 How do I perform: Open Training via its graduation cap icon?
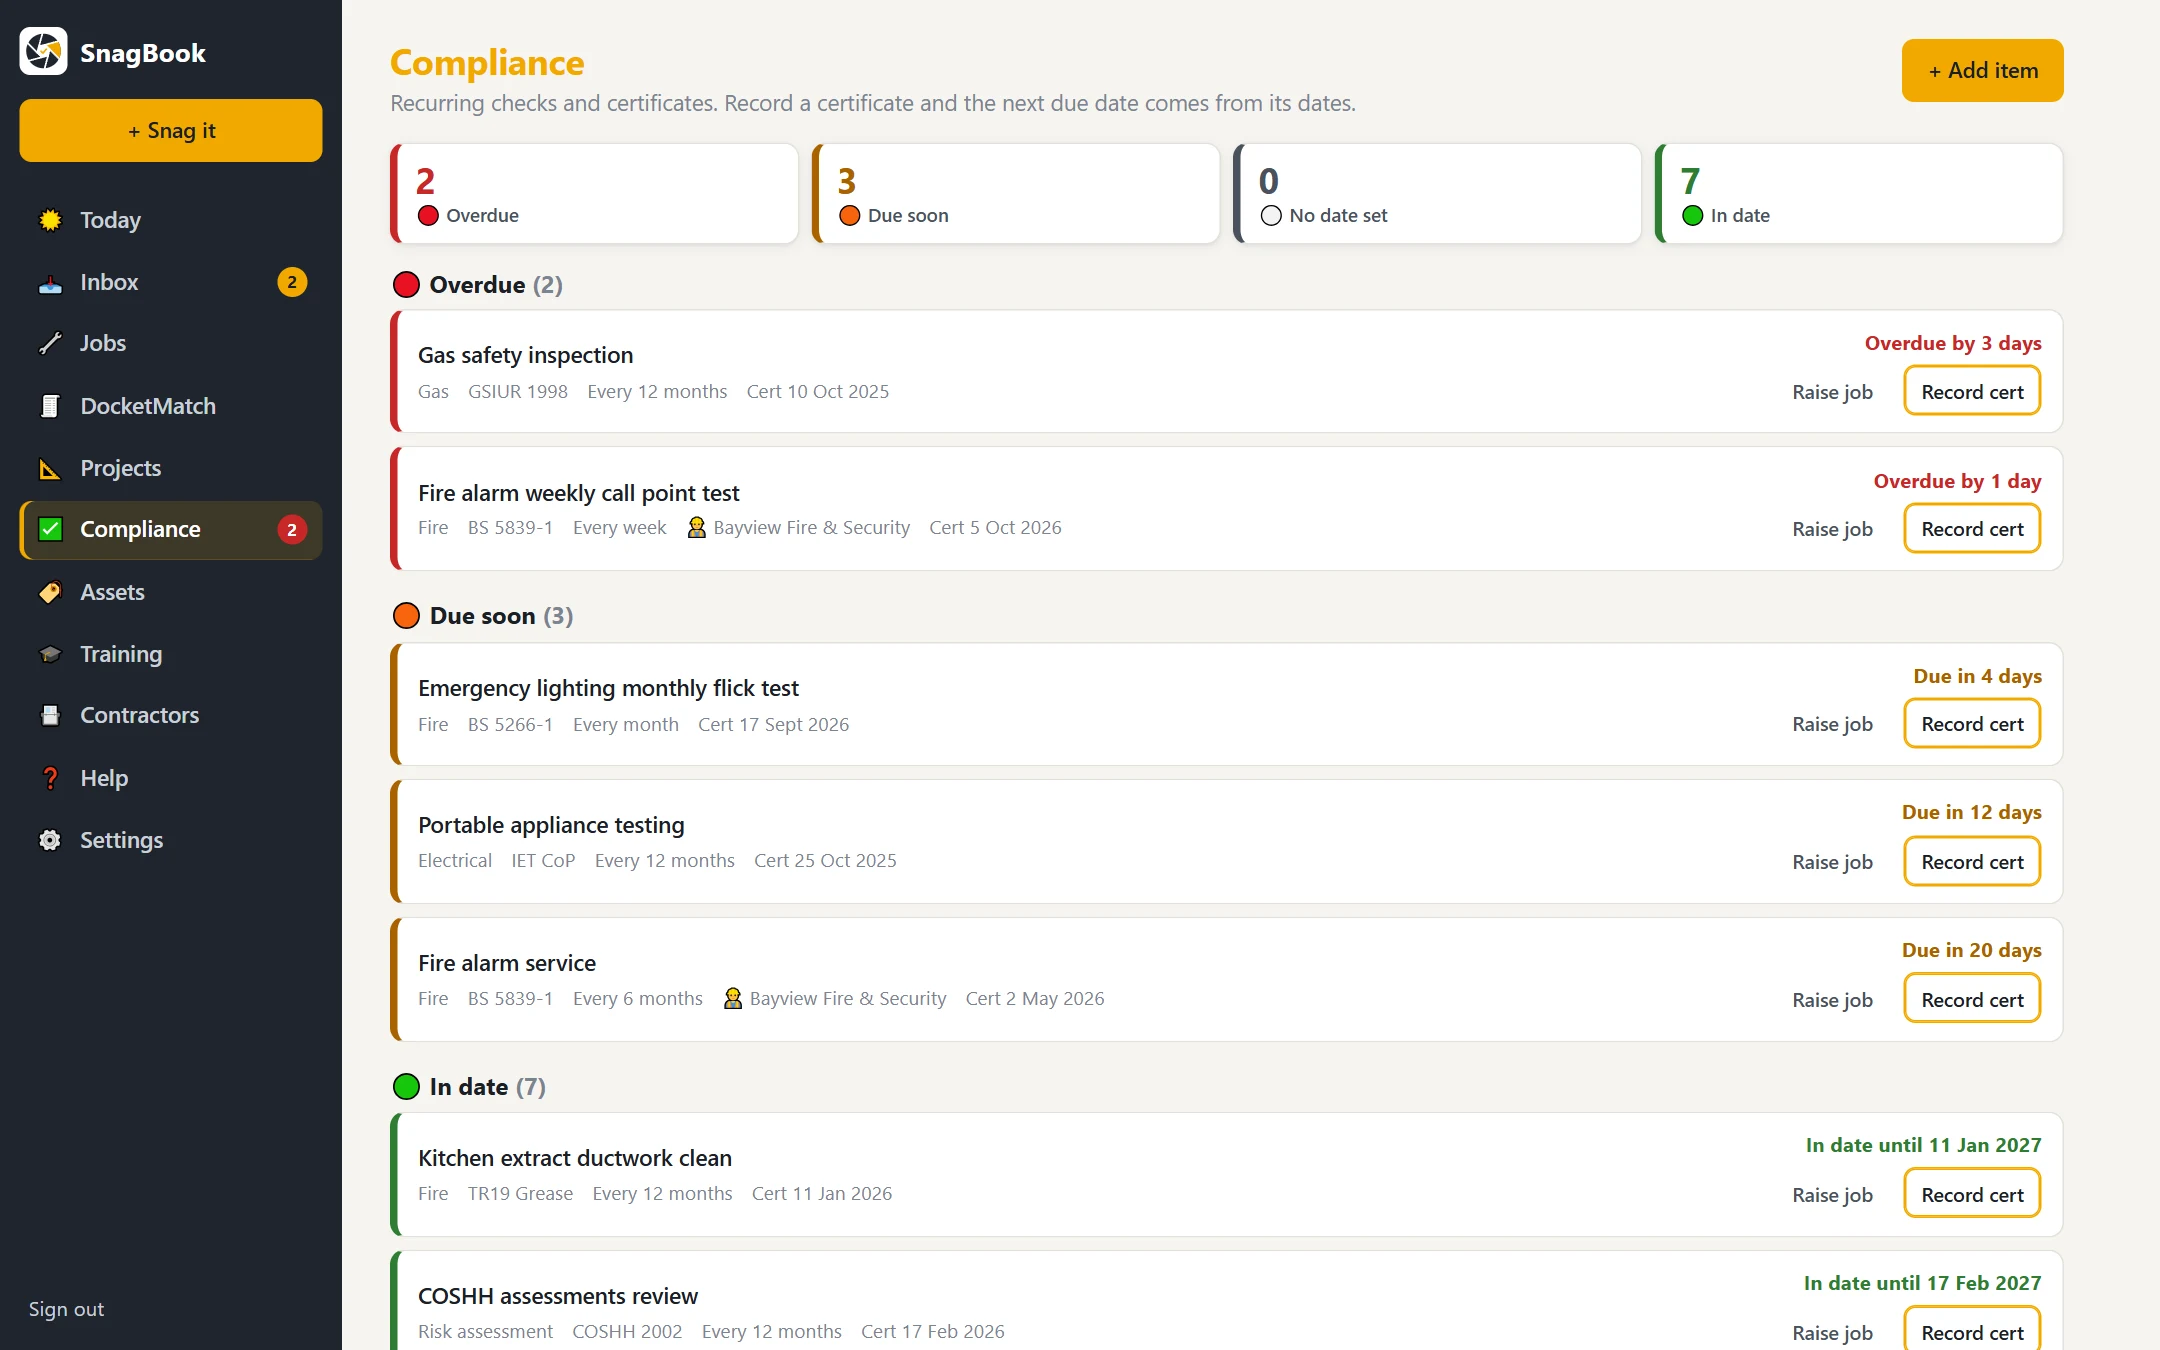pyautogui.click(x=50, y=654)
